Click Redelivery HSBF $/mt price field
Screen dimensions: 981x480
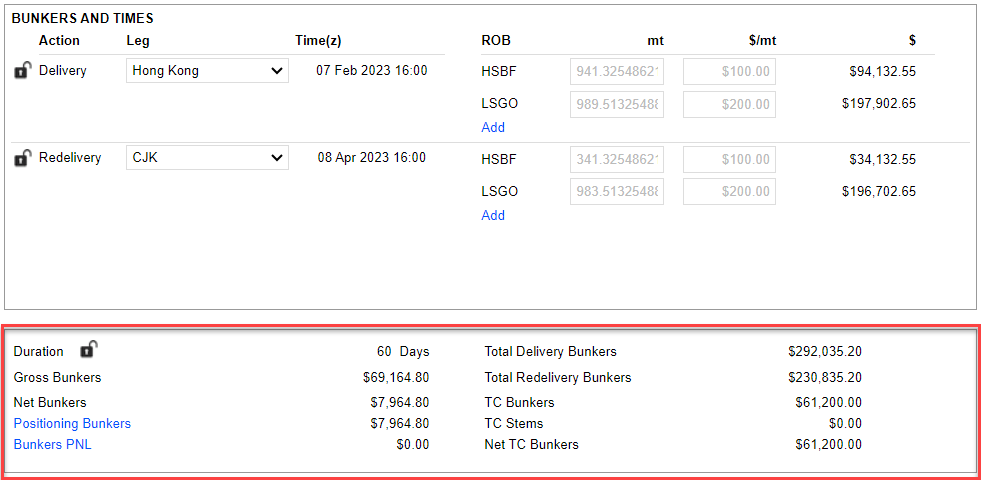[729, 160]
